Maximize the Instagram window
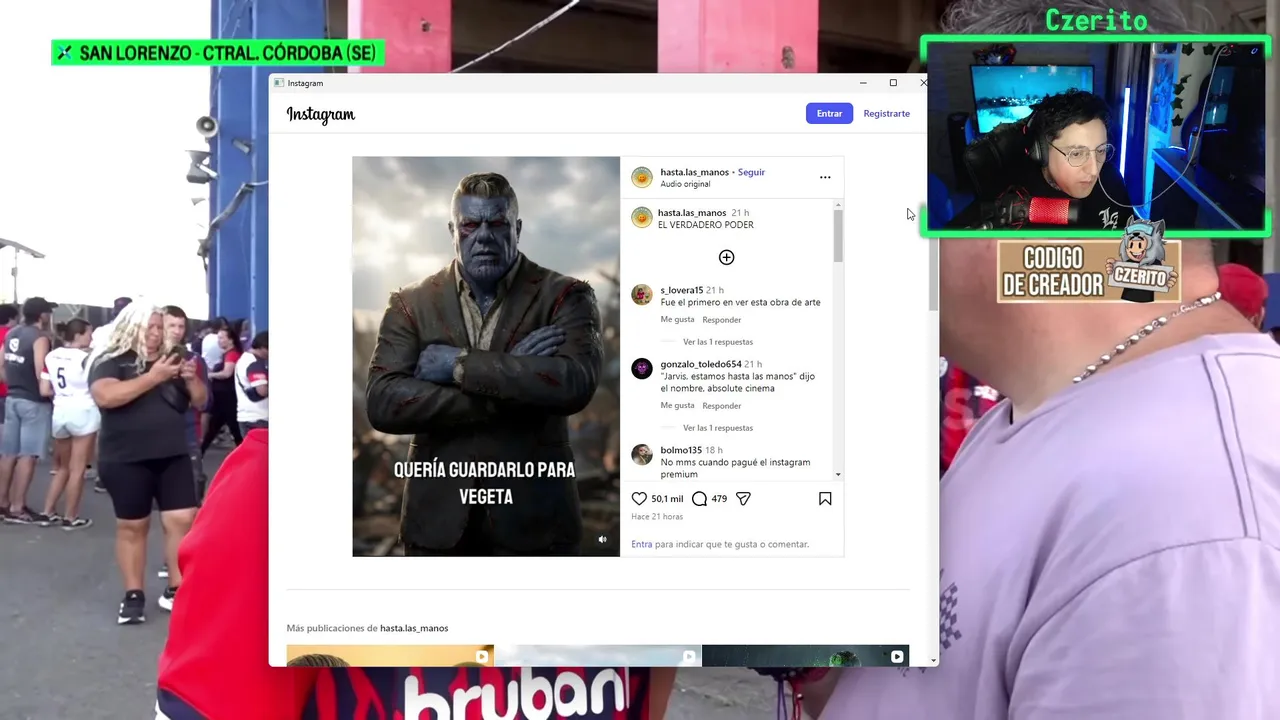The height and width of the screenshot is (720, 1280). point(893,83)
